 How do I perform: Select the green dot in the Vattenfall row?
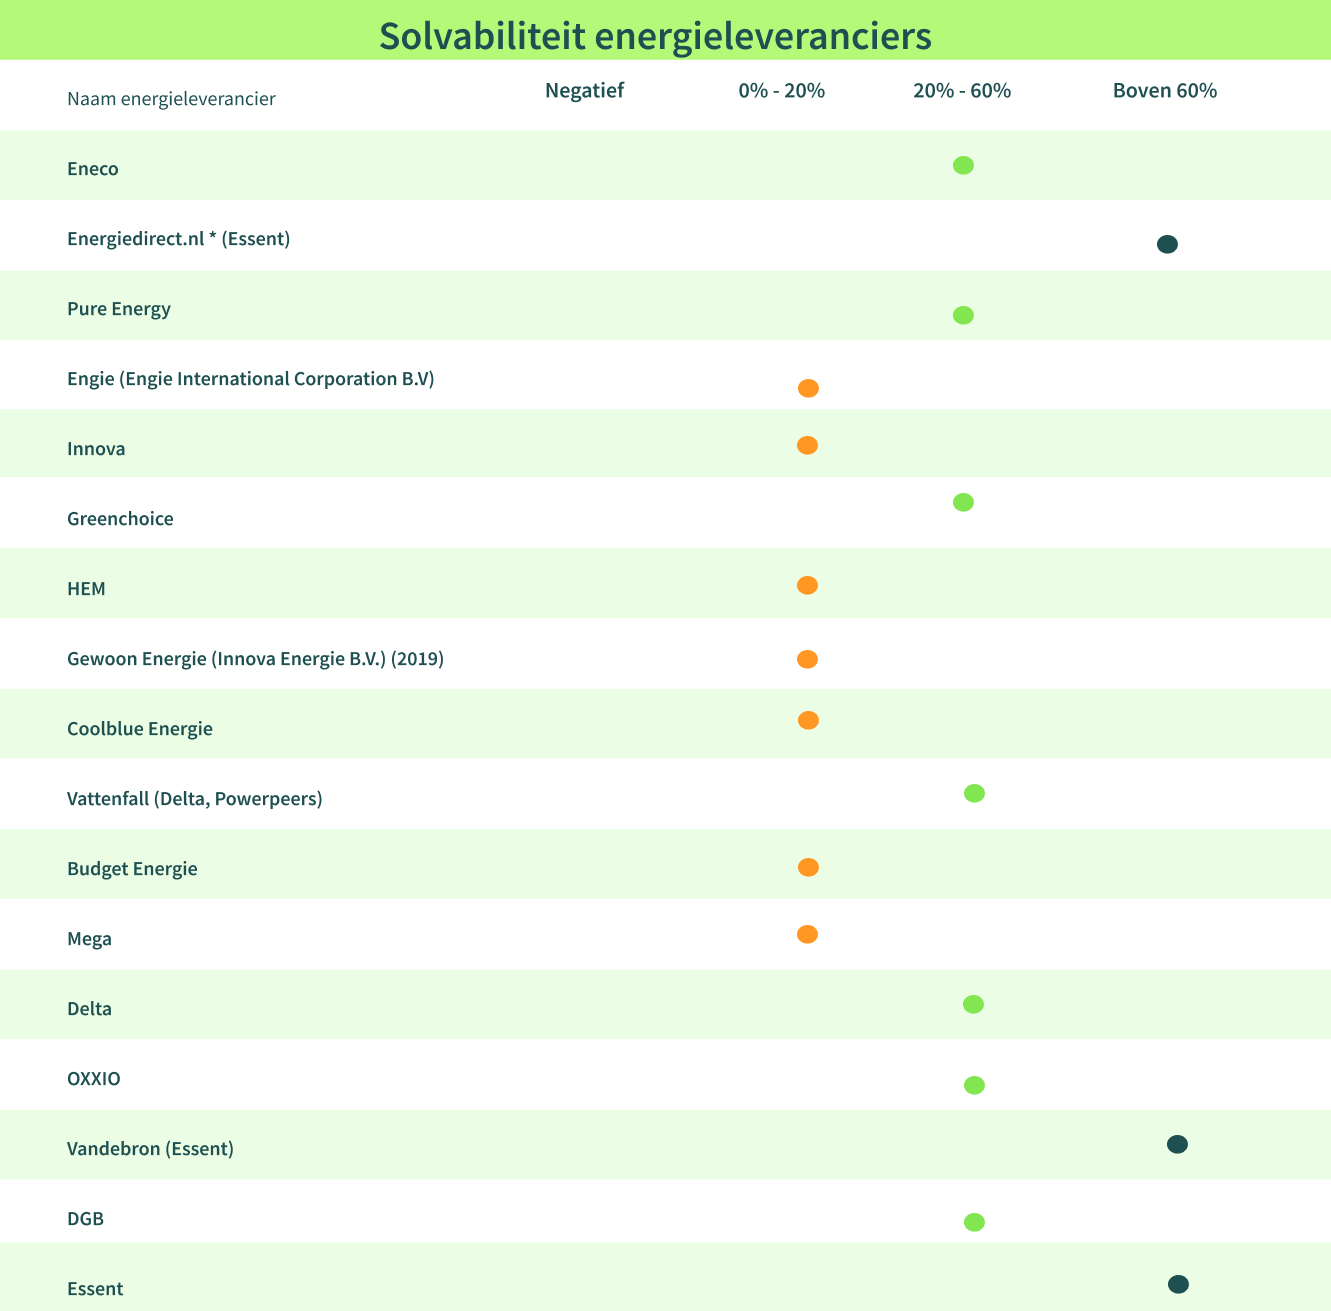(x=974, y=794)
